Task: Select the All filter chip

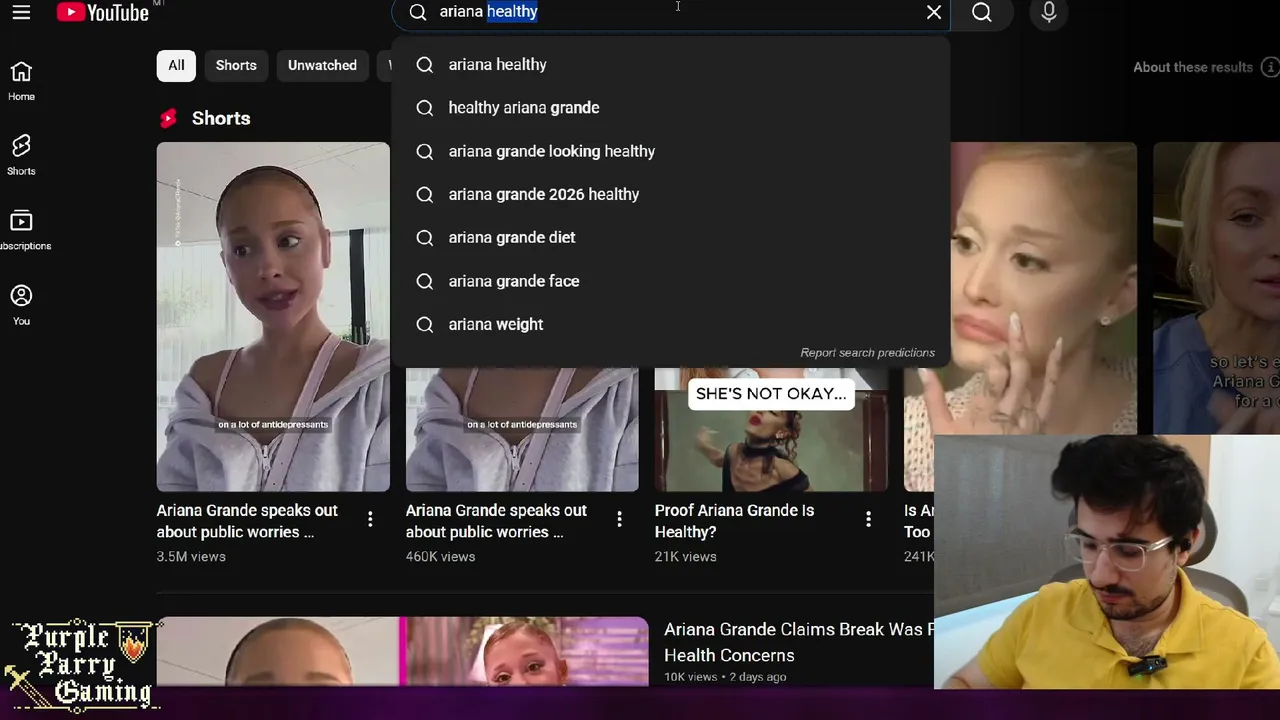Action: tap(176, 65)
